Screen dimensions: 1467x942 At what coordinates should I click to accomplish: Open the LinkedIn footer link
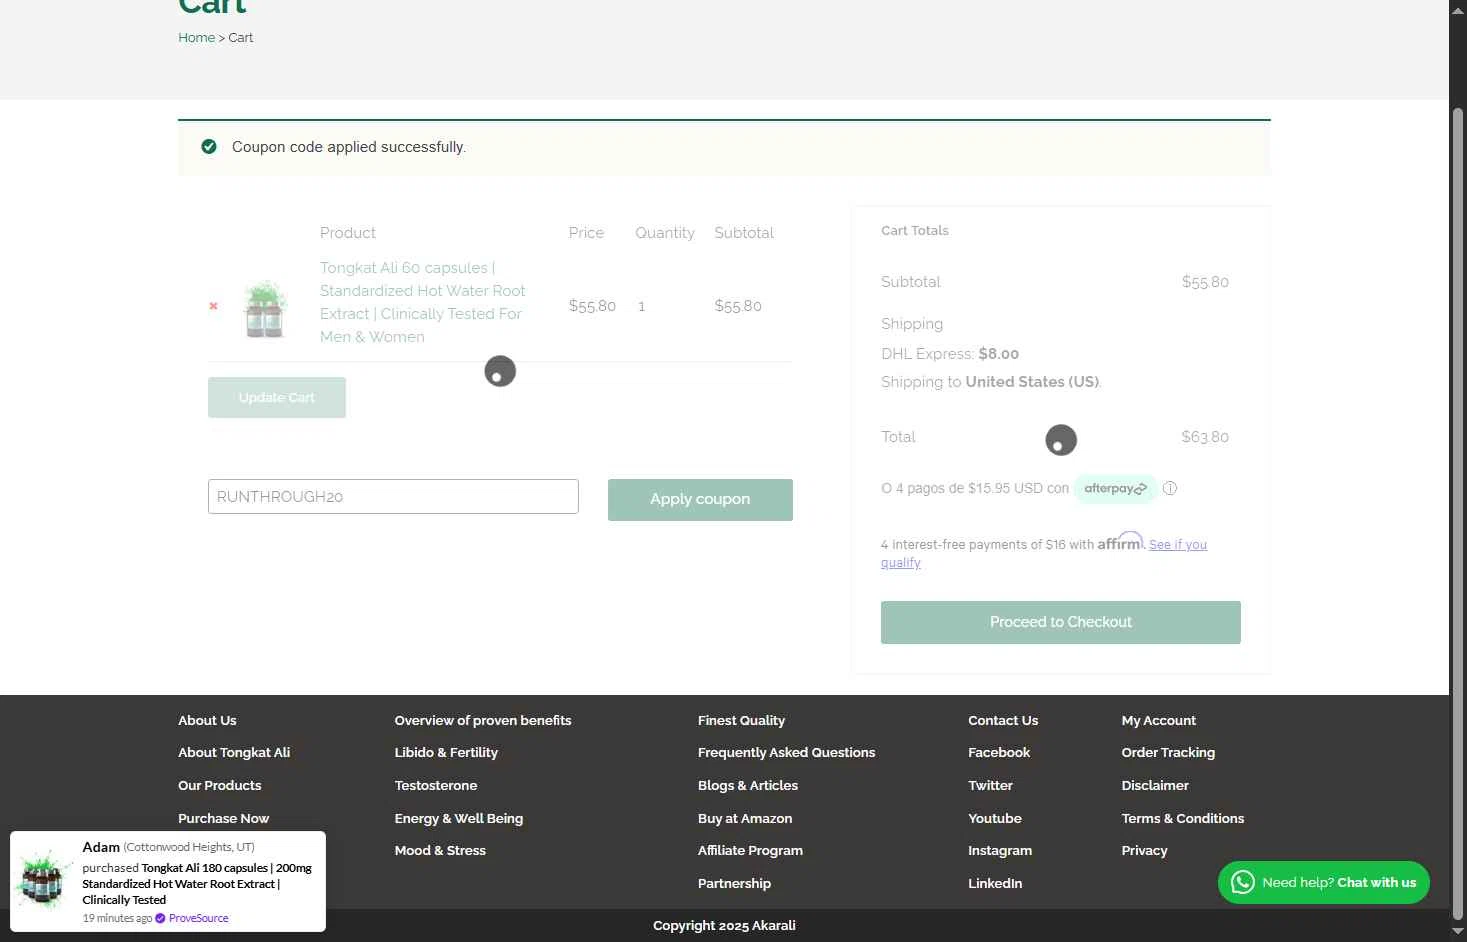[995, 883]
